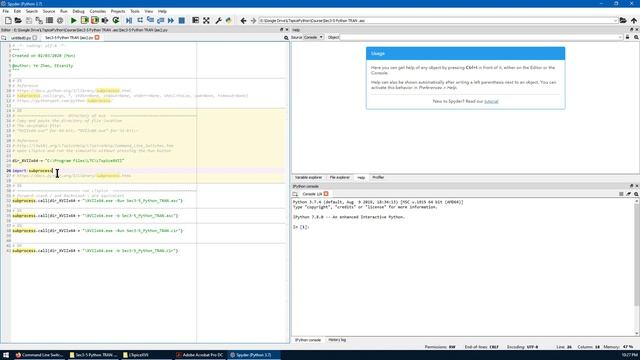Click the @ symbol finder icon
Image resolution: width=640 pixels, height=360 pixels.
click(x=60, y=20)
